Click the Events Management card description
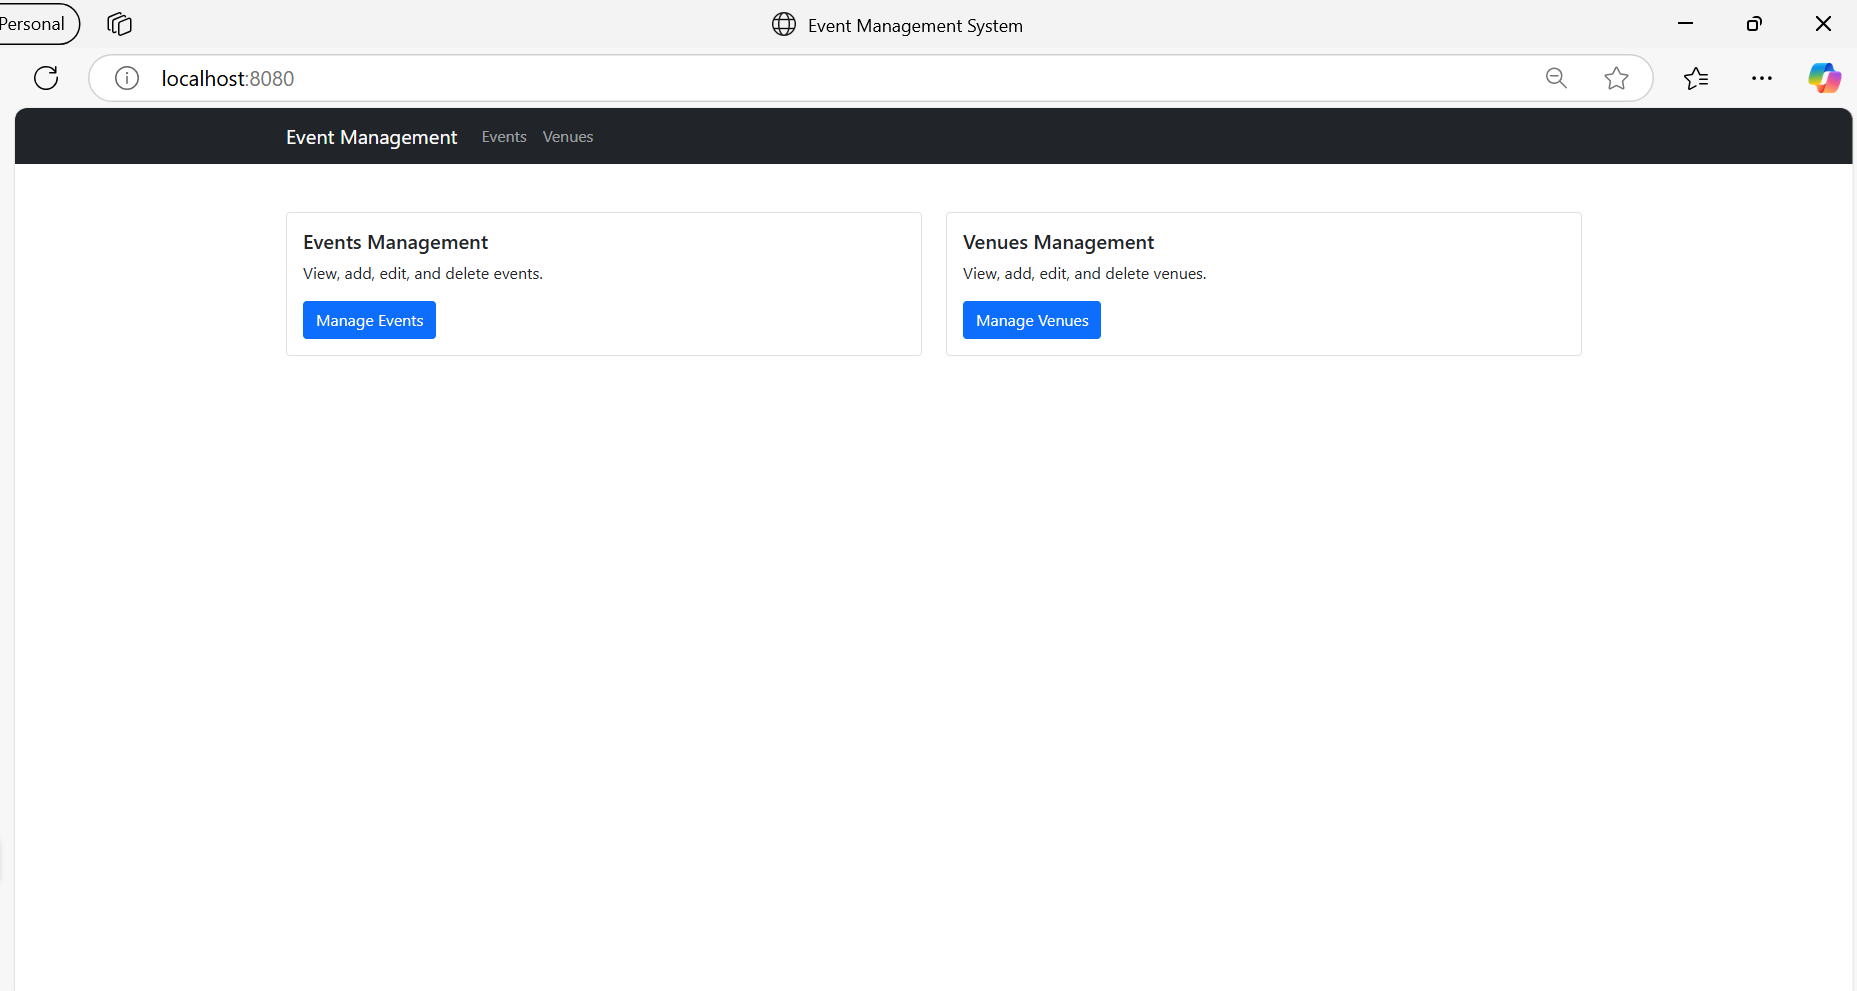The image size is (1857, 991). pos(422,272)
